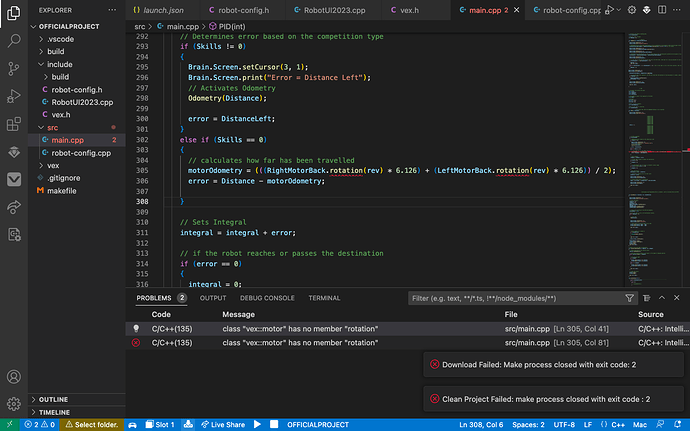Open the Explorer view in activity bar

pos(14,13)
